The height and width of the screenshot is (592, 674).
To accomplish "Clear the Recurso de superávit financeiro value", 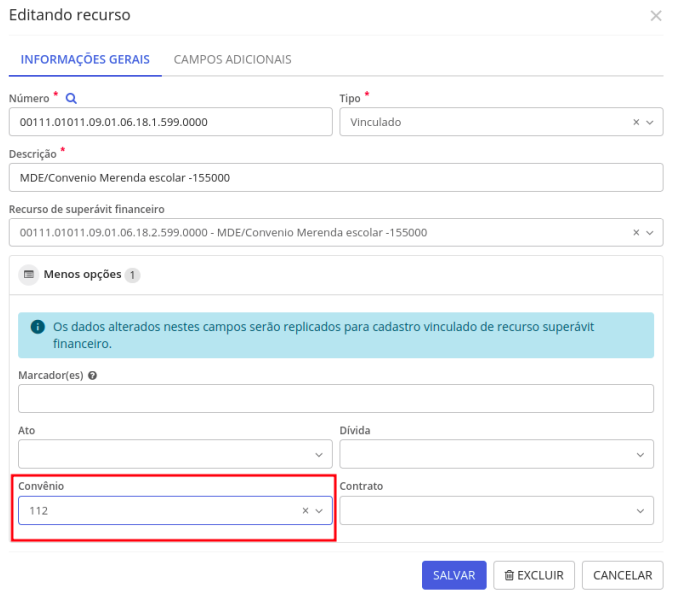I will click(636, 233).
